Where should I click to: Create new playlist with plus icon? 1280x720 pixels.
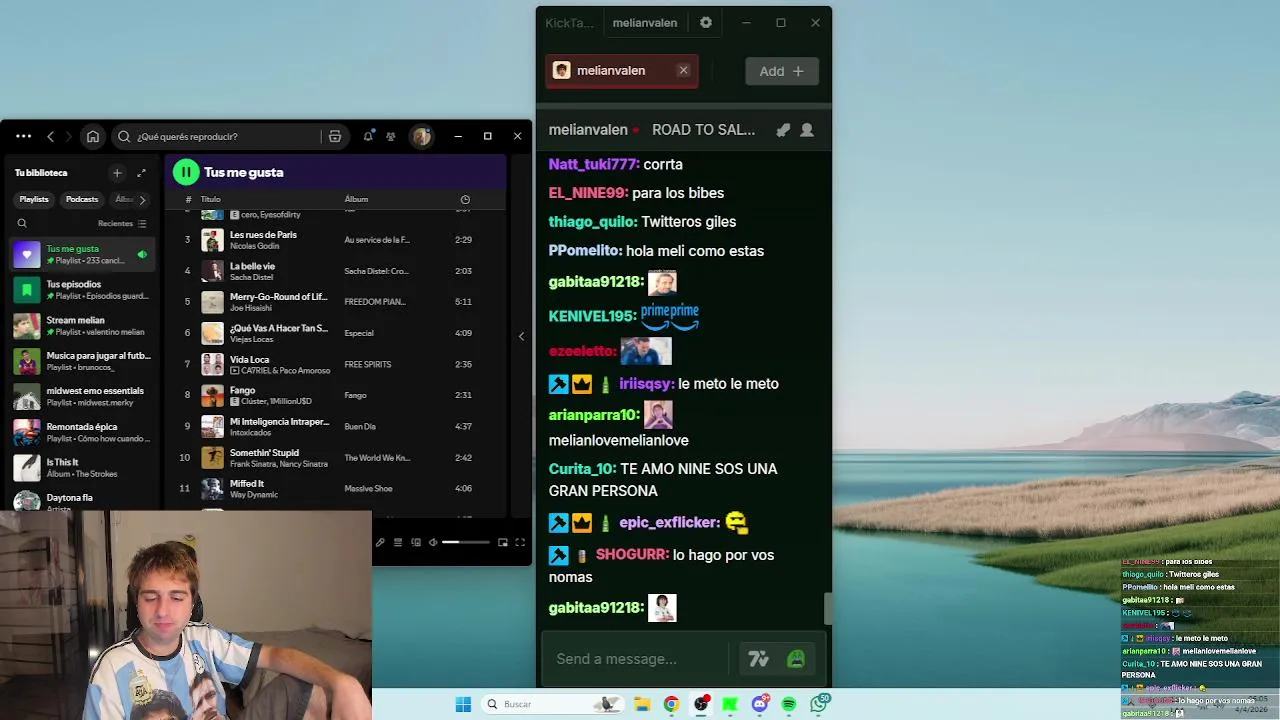click(x=117, y=173)
